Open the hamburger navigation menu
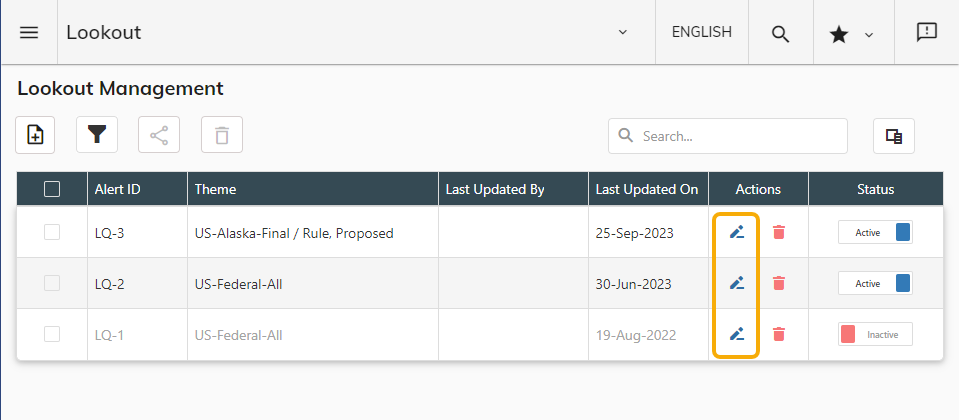The width and height of the screenshot is (959, 420). (x=29, y=32)
